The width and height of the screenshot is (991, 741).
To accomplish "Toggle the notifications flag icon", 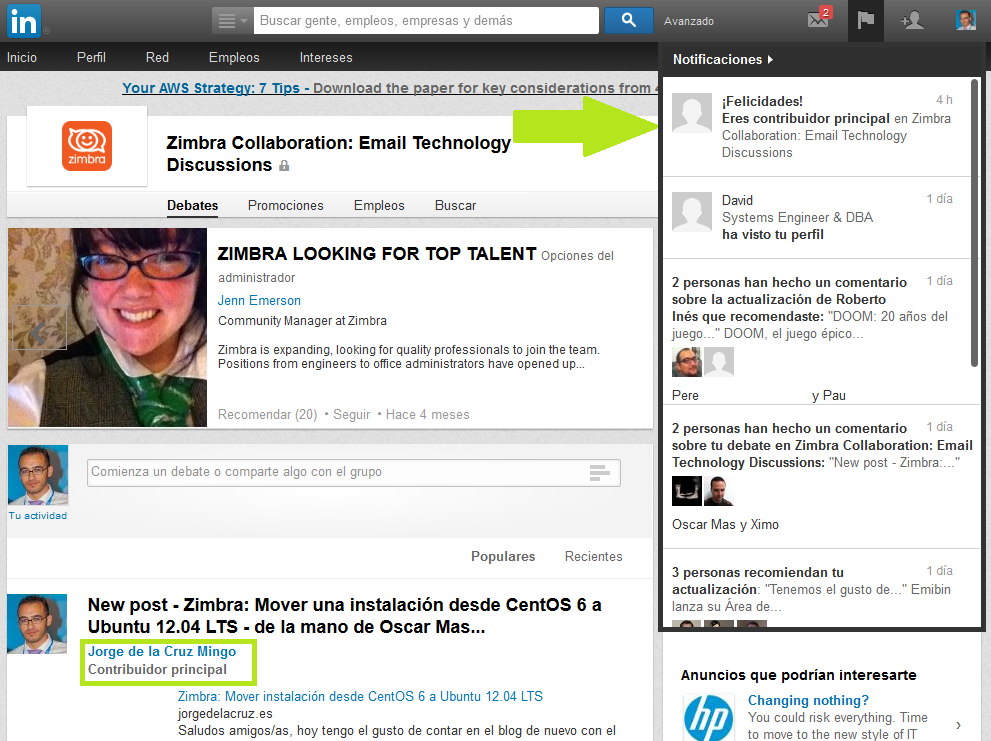I will click(865, 20).
